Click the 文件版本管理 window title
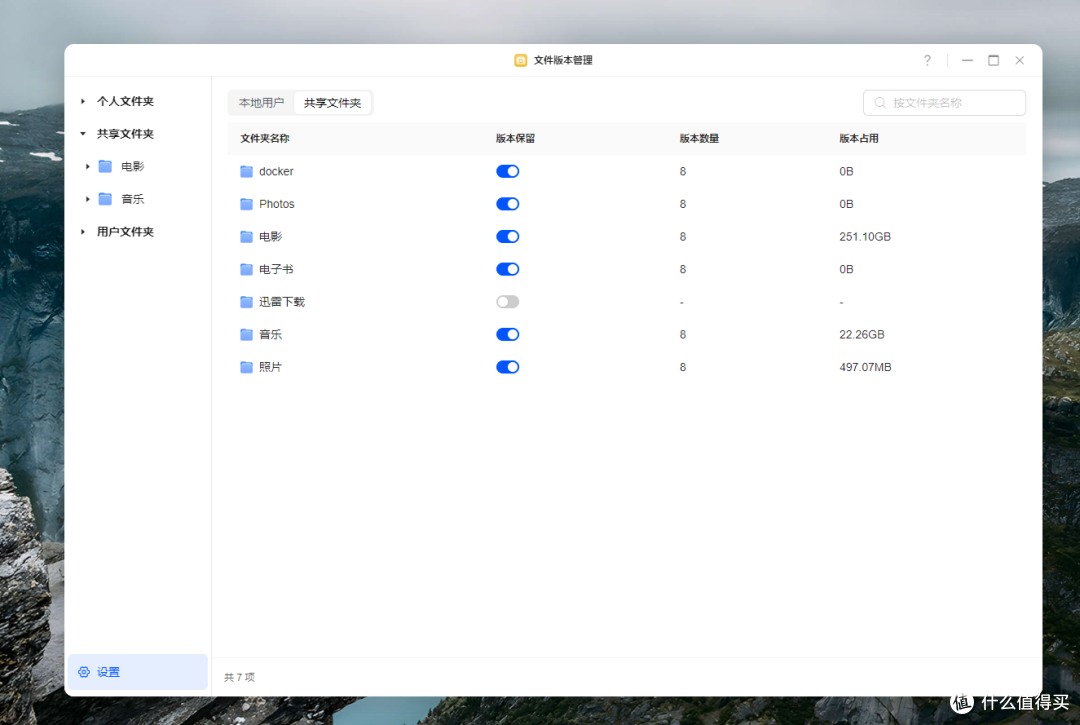Screen dimensions: 1080x725 click(563, 61)
